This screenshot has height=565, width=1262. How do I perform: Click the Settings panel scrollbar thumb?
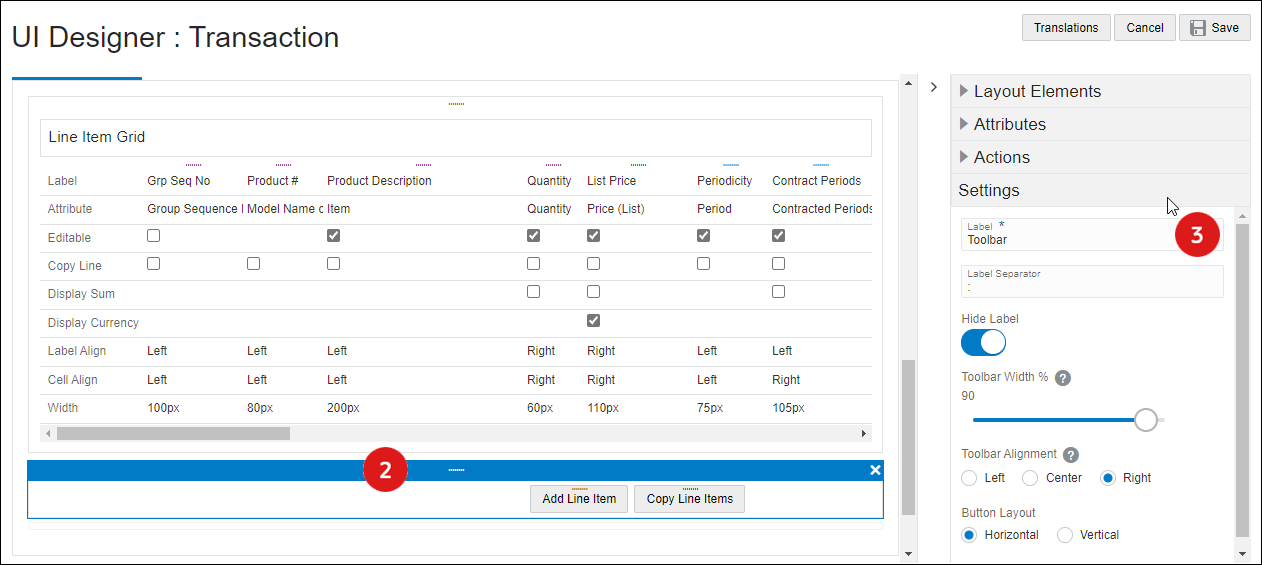1242,380
